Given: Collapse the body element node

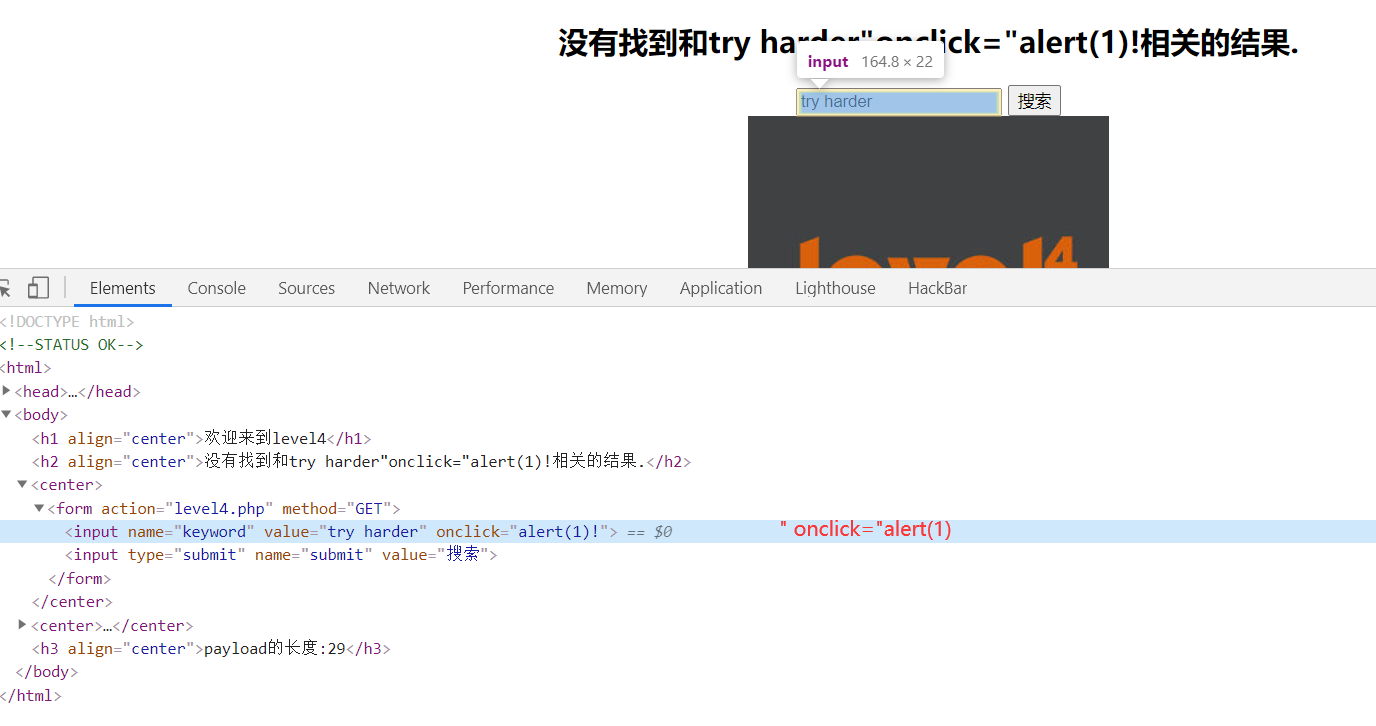Looking at the screenshot, I should tap(7, 414).
